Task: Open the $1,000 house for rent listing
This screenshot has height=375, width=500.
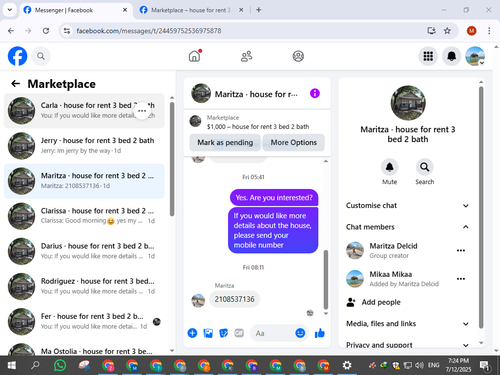Action: 257,122
